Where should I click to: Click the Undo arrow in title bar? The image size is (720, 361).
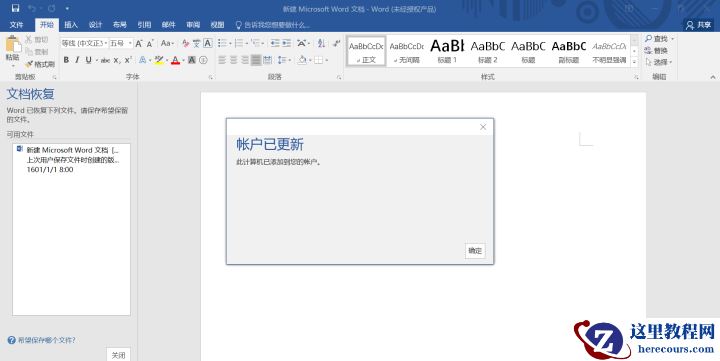click(x=32, y=8)
